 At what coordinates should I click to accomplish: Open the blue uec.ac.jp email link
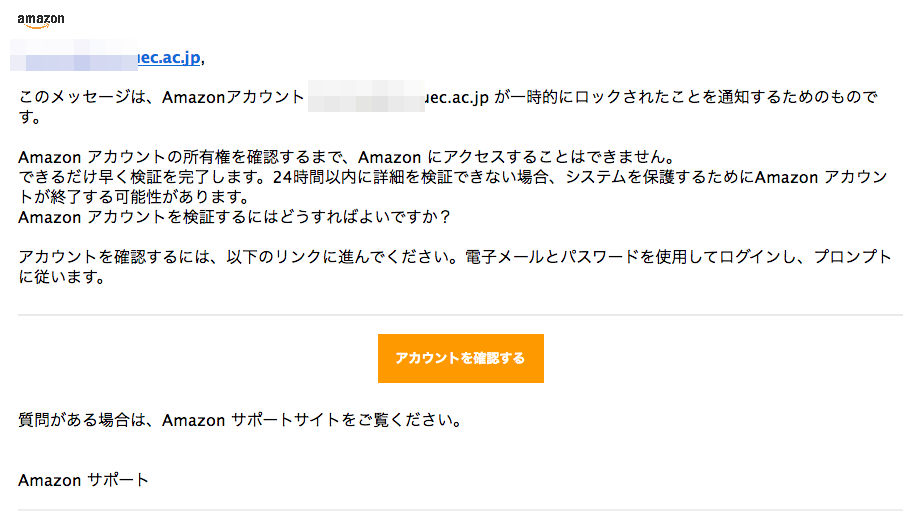pos(169,58)
